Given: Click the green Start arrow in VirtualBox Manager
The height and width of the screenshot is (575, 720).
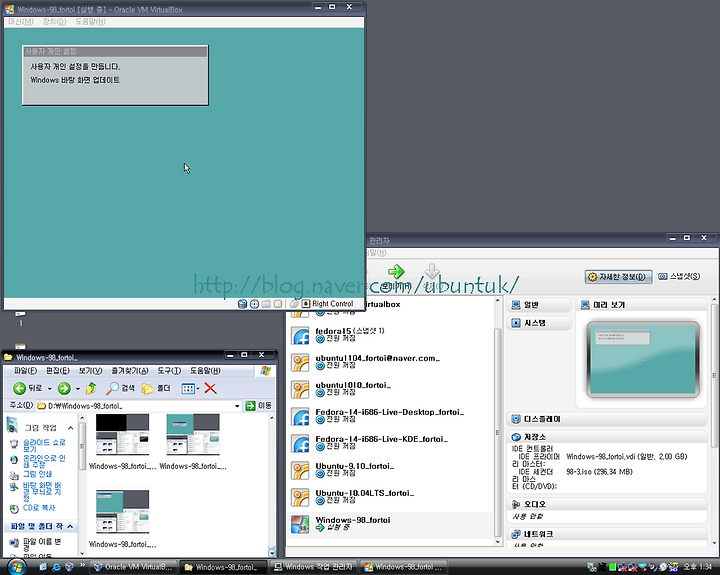Looking at the screenshot, I should coord(396,271).
